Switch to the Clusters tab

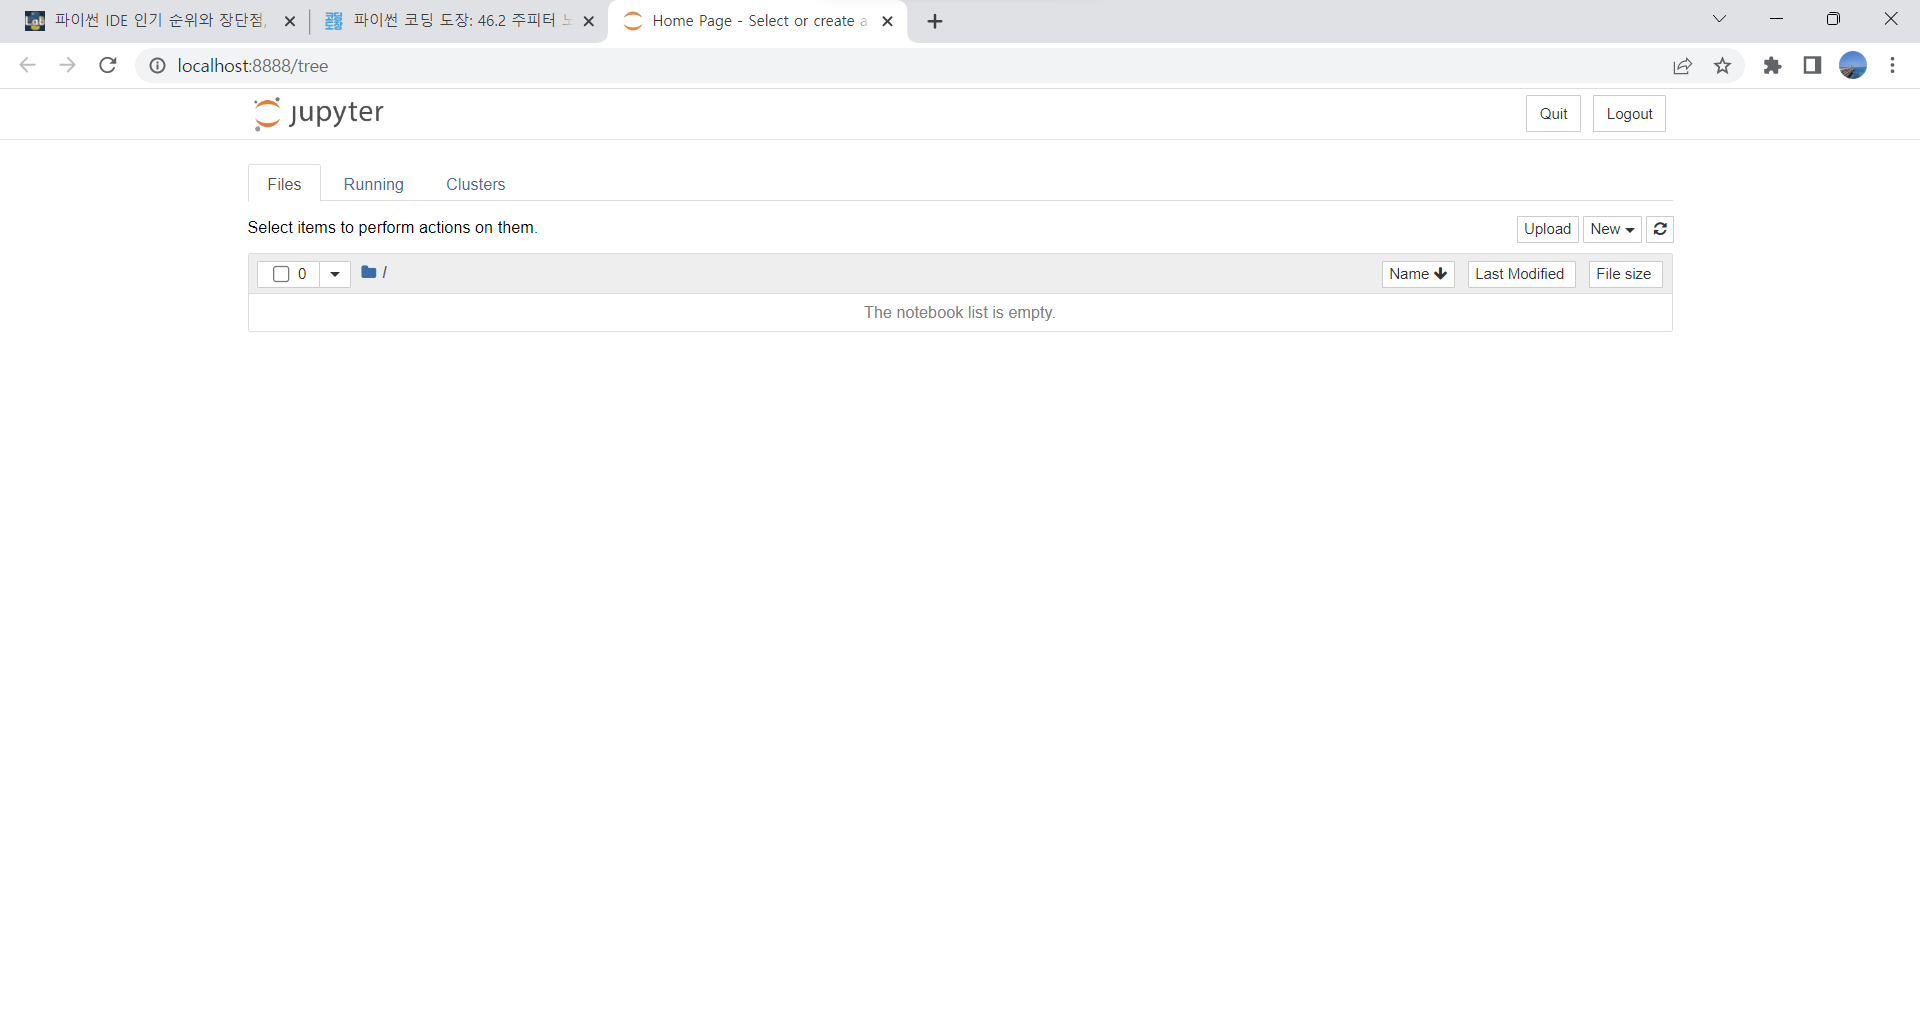(475, 184)
